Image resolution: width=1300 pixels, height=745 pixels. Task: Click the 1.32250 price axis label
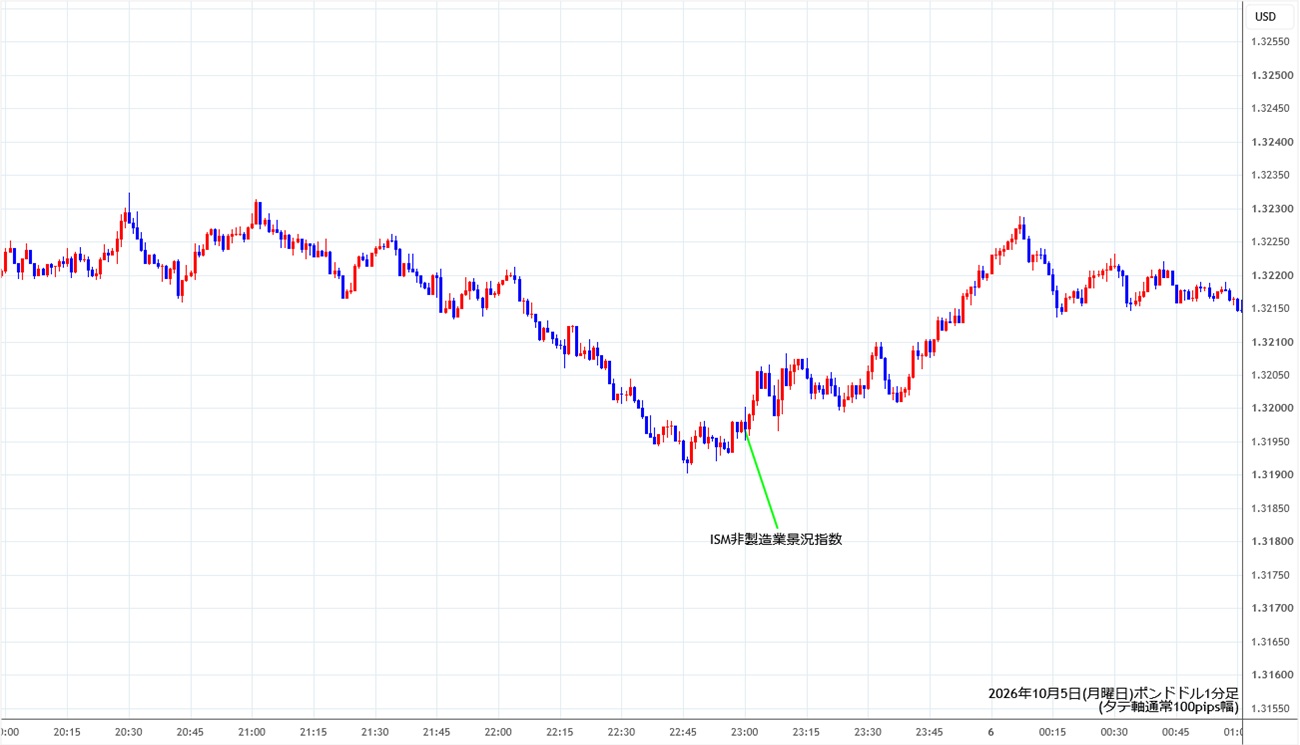point(1269,241)
